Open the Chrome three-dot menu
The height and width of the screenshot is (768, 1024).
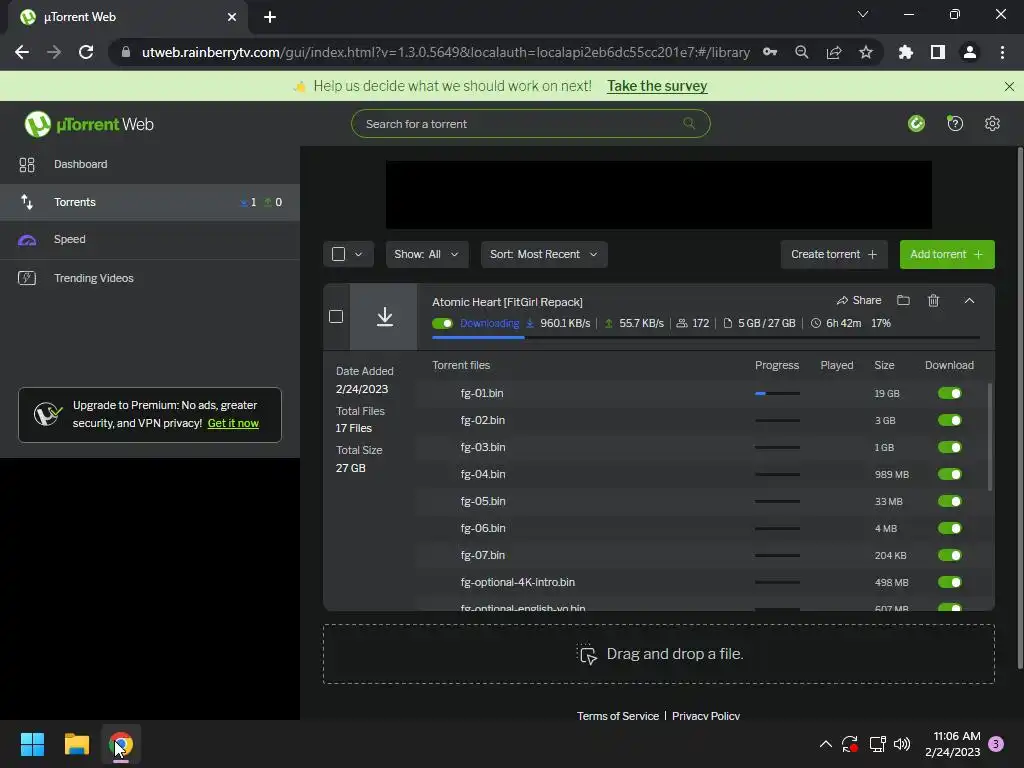tap(1002, 52)
